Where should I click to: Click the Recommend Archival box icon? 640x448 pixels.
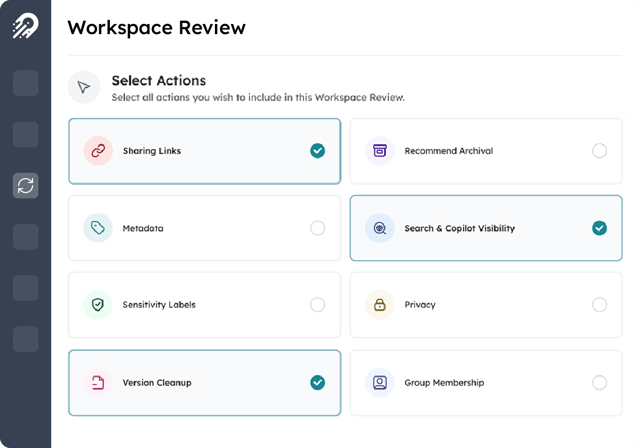[x=379, y=151]
